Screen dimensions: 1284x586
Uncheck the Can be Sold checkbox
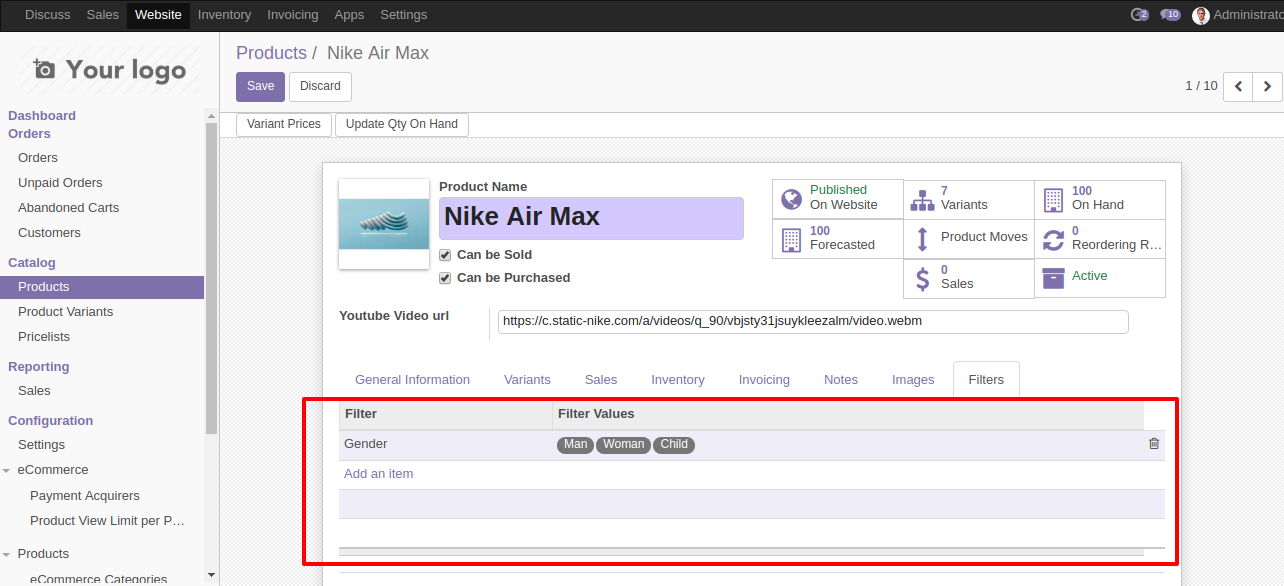click(445, 255)
